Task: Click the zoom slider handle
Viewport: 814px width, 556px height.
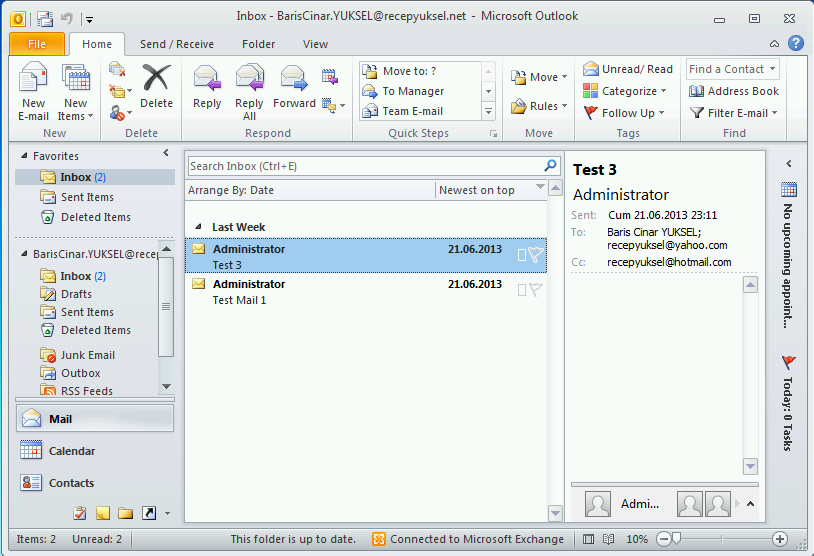Action: (x=676, y=539)
